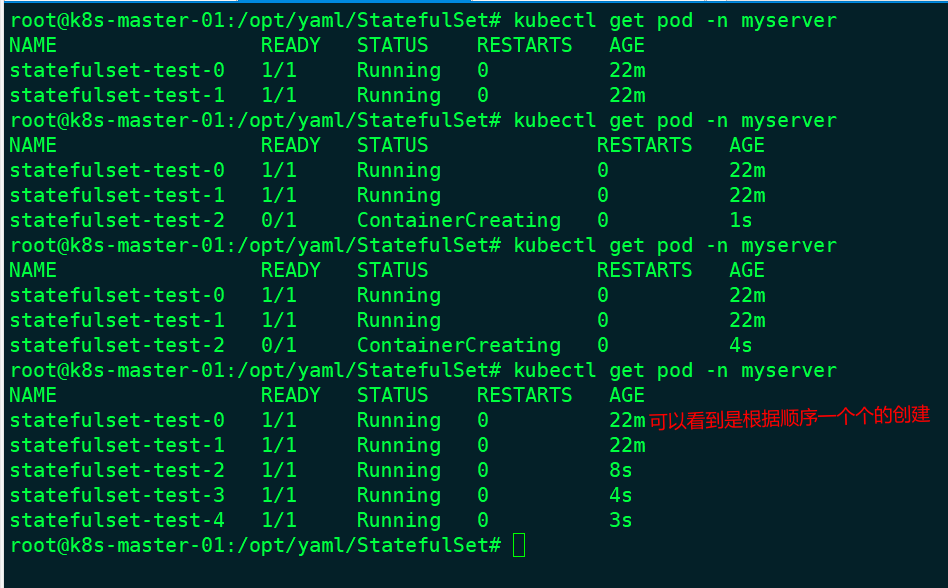Click the STATUS header in the last output
948x588 pixels.
click(x=392, y=395)
